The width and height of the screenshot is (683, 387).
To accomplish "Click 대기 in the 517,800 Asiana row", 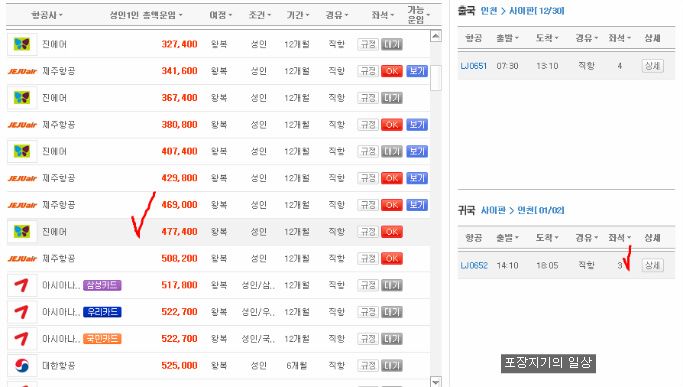I will [x=392, y=285].
